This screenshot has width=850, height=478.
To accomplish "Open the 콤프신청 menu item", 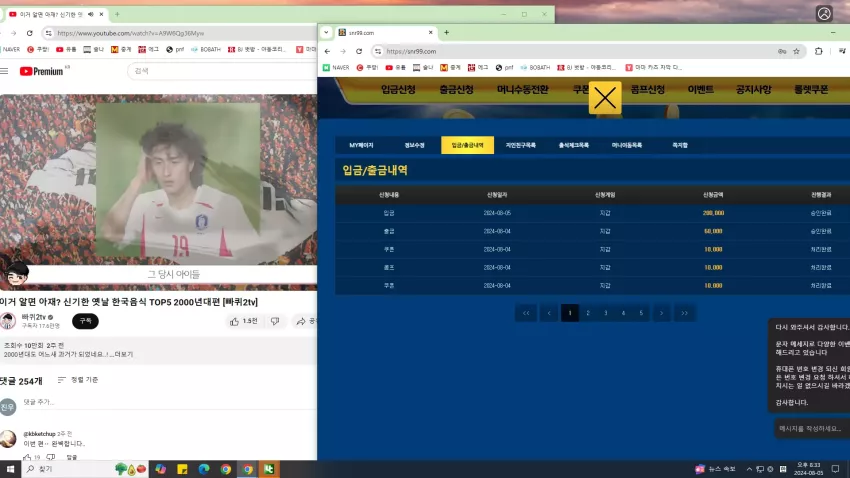I will [648, 89].
